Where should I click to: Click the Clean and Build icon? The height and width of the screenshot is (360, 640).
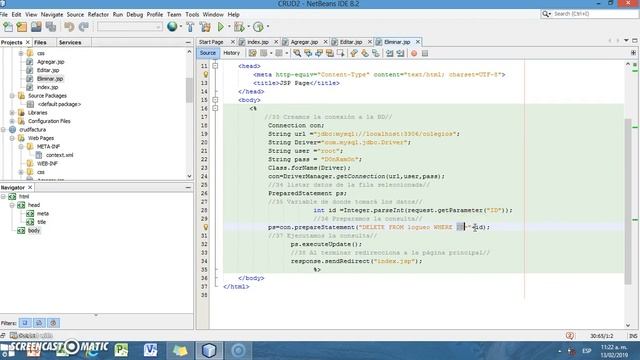205,27
